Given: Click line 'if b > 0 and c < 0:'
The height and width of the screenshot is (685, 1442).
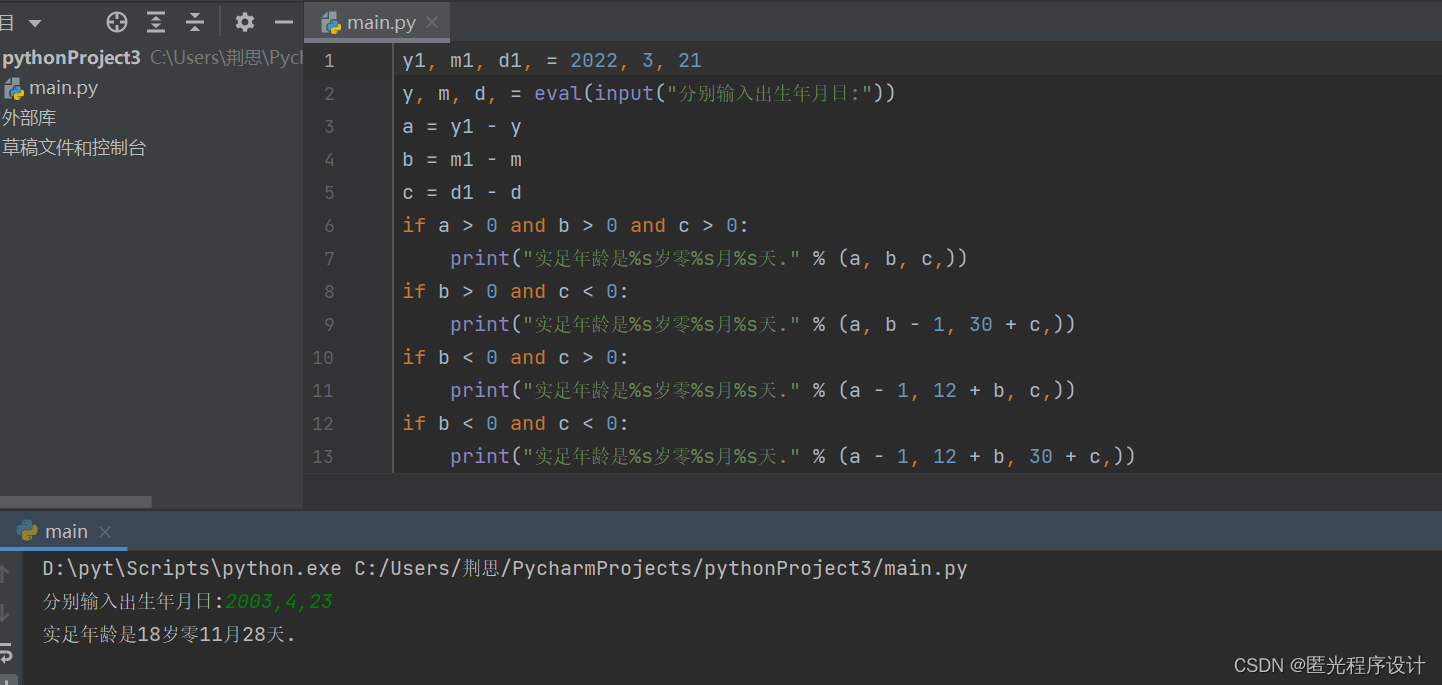Looking at the screenshot, I should coord(516,292).
